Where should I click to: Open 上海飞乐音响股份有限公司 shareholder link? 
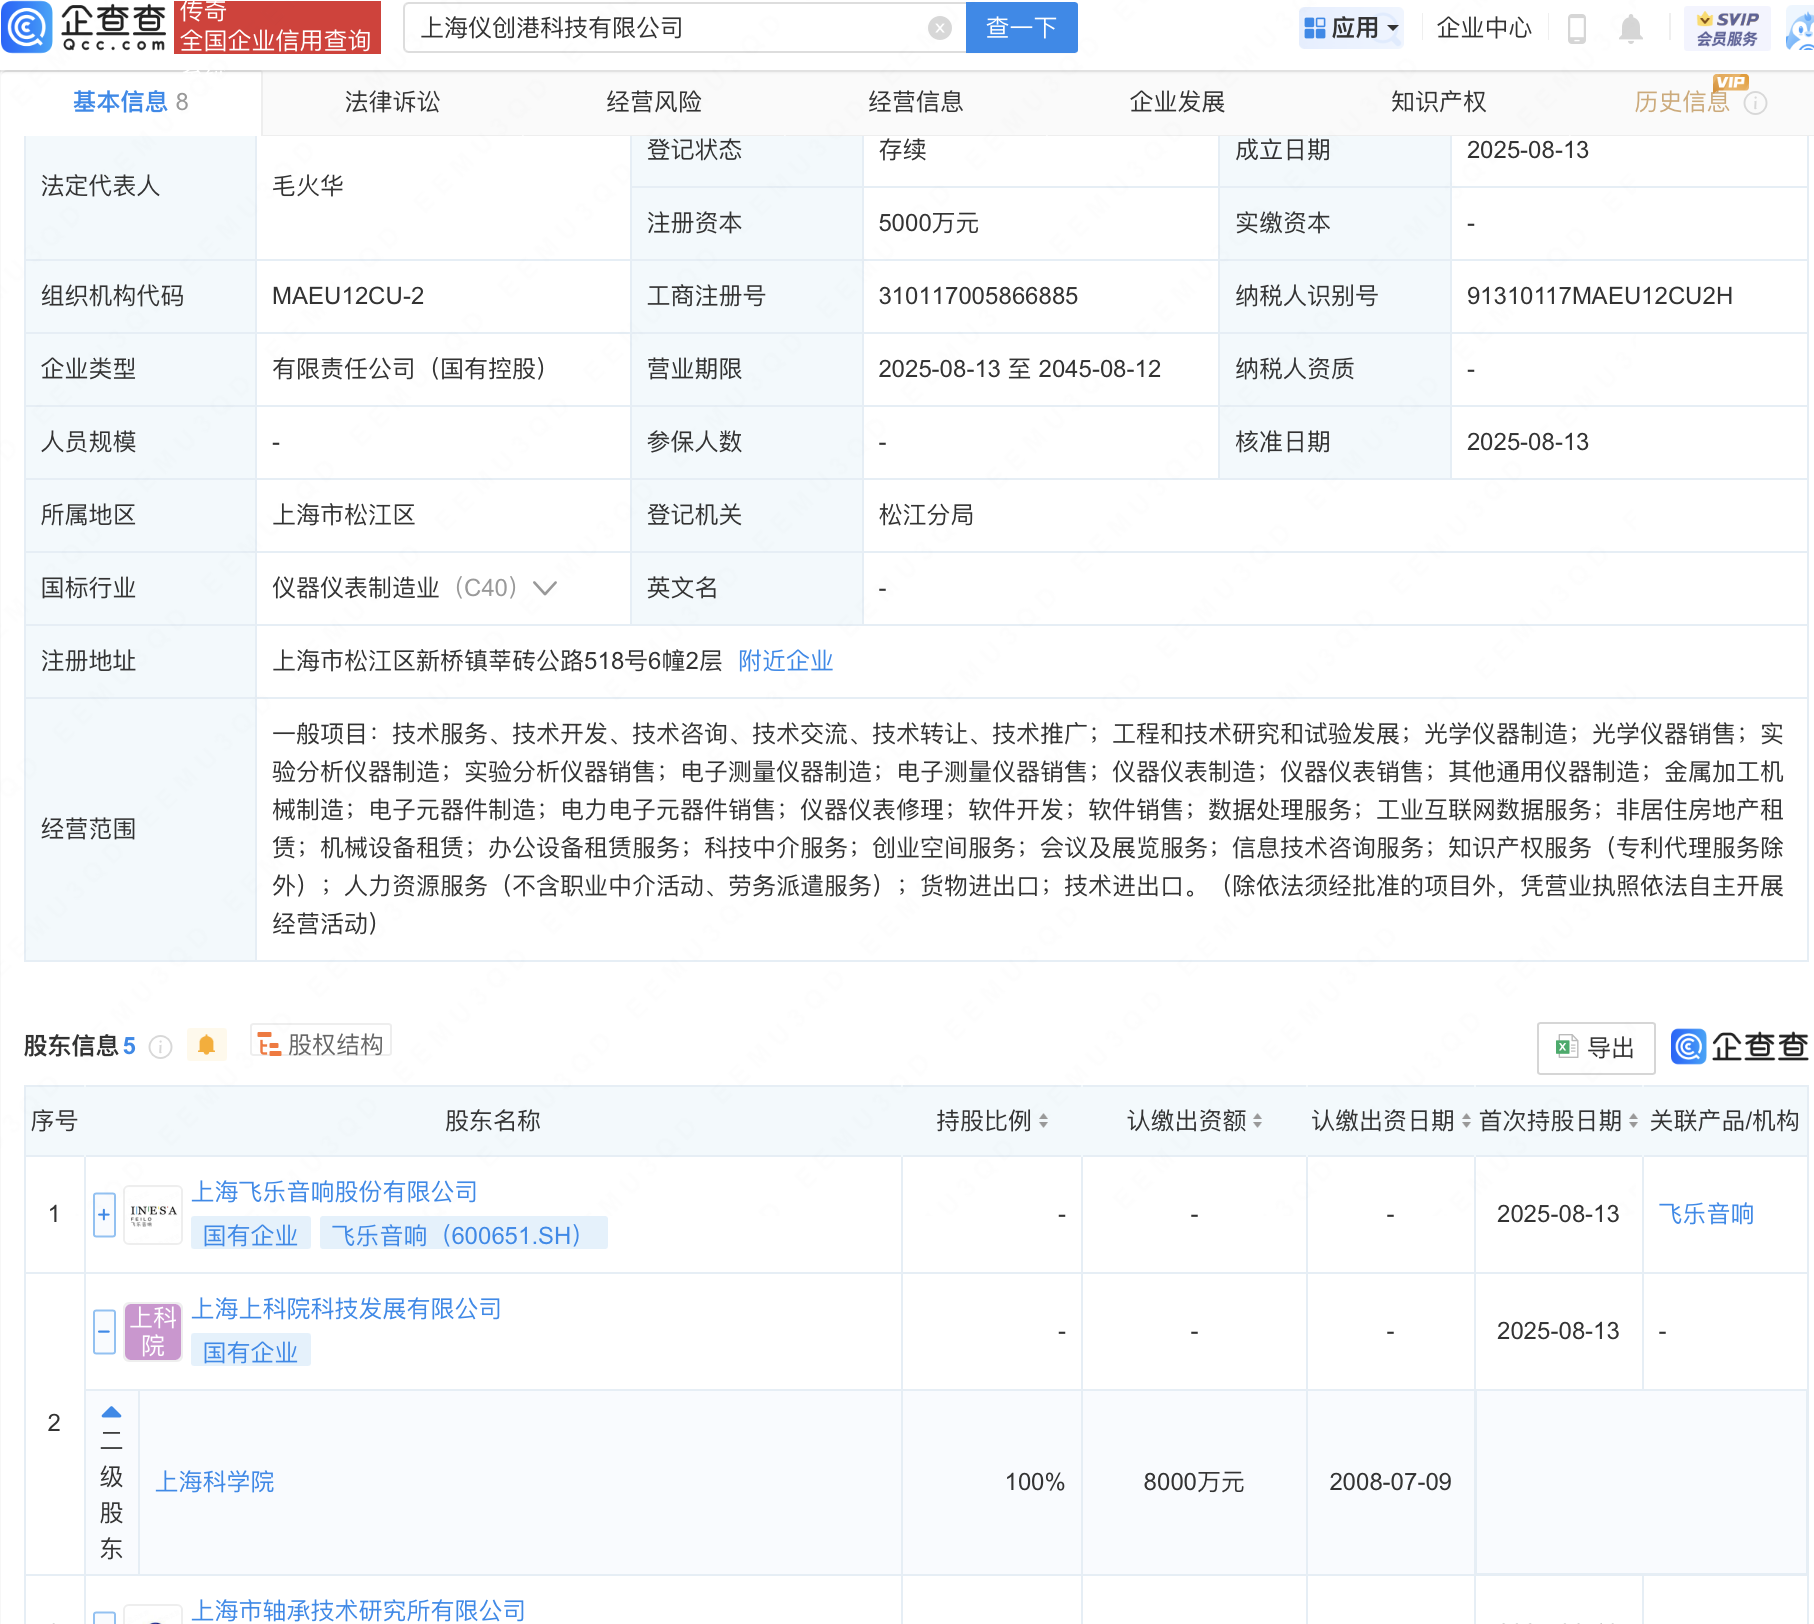coord(334,1192)
